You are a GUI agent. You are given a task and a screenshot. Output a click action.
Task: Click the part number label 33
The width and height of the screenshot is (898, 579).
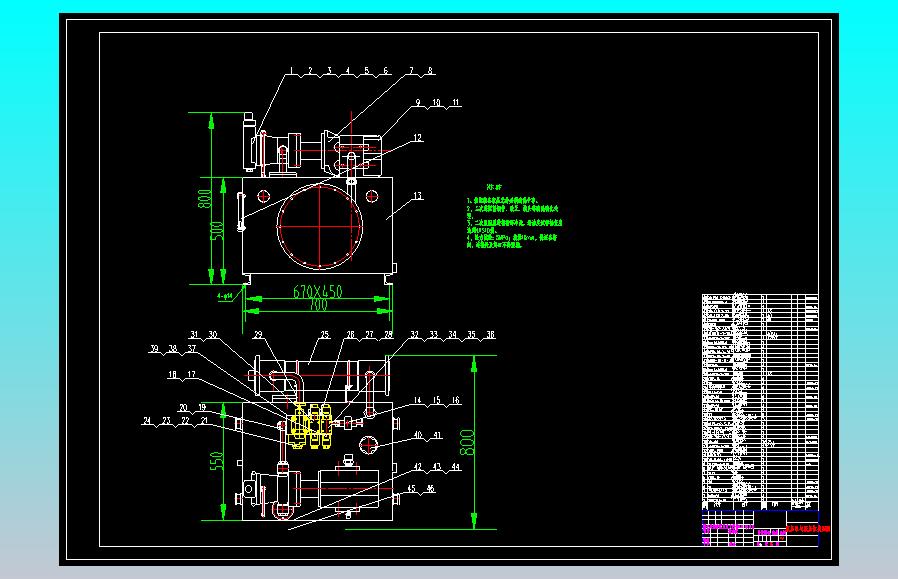click(x=434, y=334)
